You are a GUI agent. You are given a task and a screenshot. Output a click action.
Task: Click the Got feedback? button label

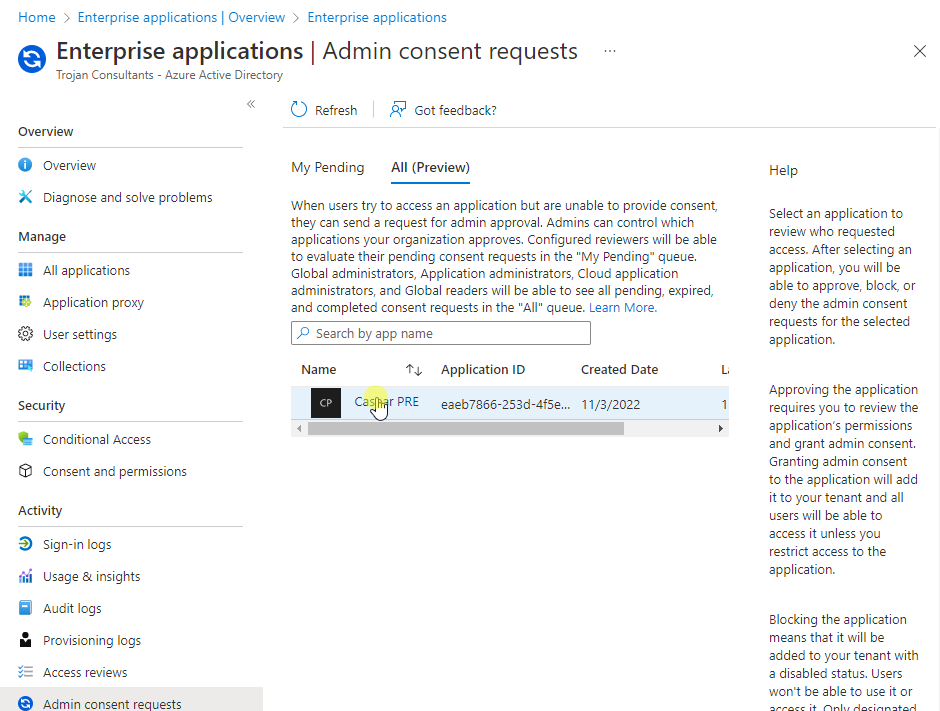tap(456, 110)
